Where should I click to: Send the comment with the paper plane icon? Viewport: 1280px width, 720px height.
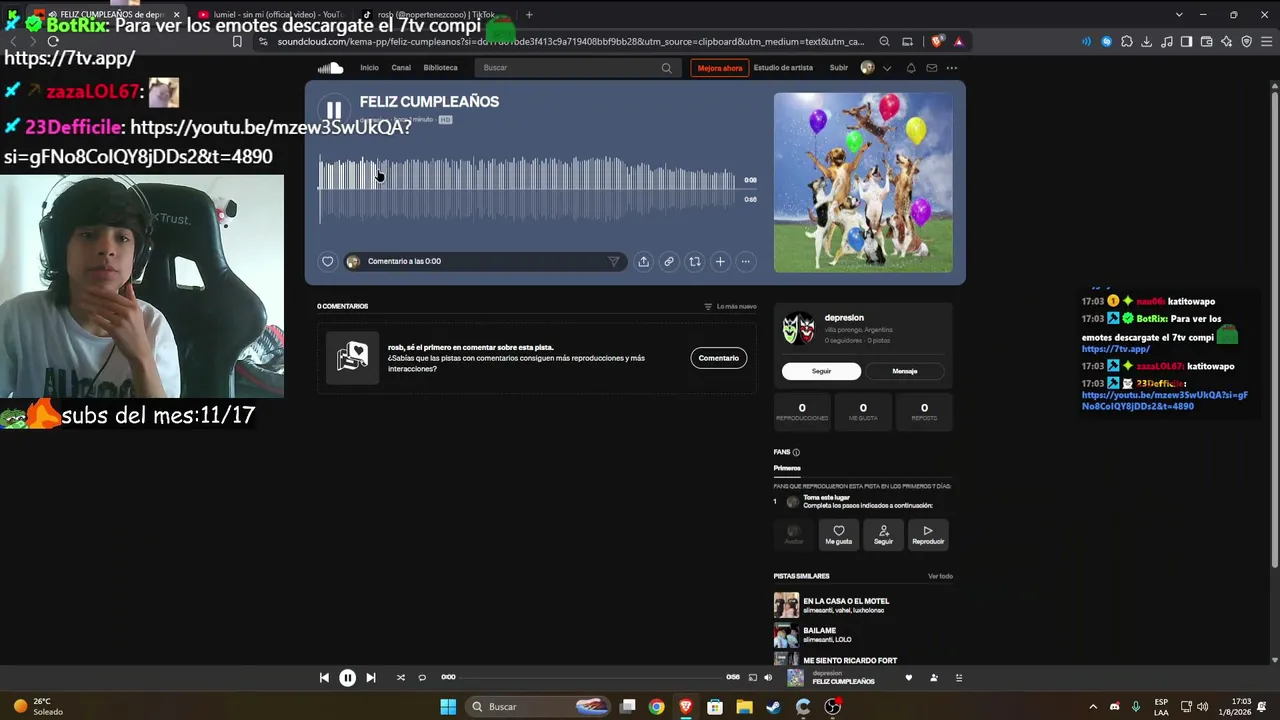pos(614,262)
